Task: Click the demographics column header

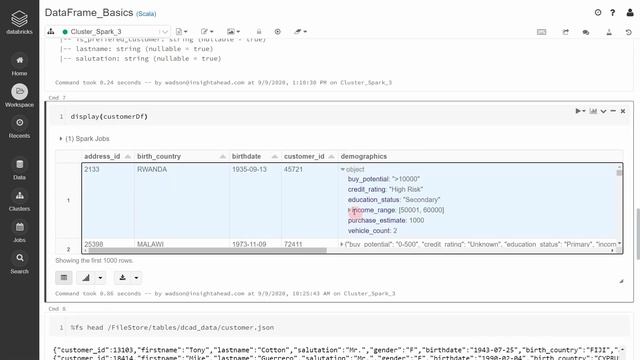Action: click(x=364, y=156)
